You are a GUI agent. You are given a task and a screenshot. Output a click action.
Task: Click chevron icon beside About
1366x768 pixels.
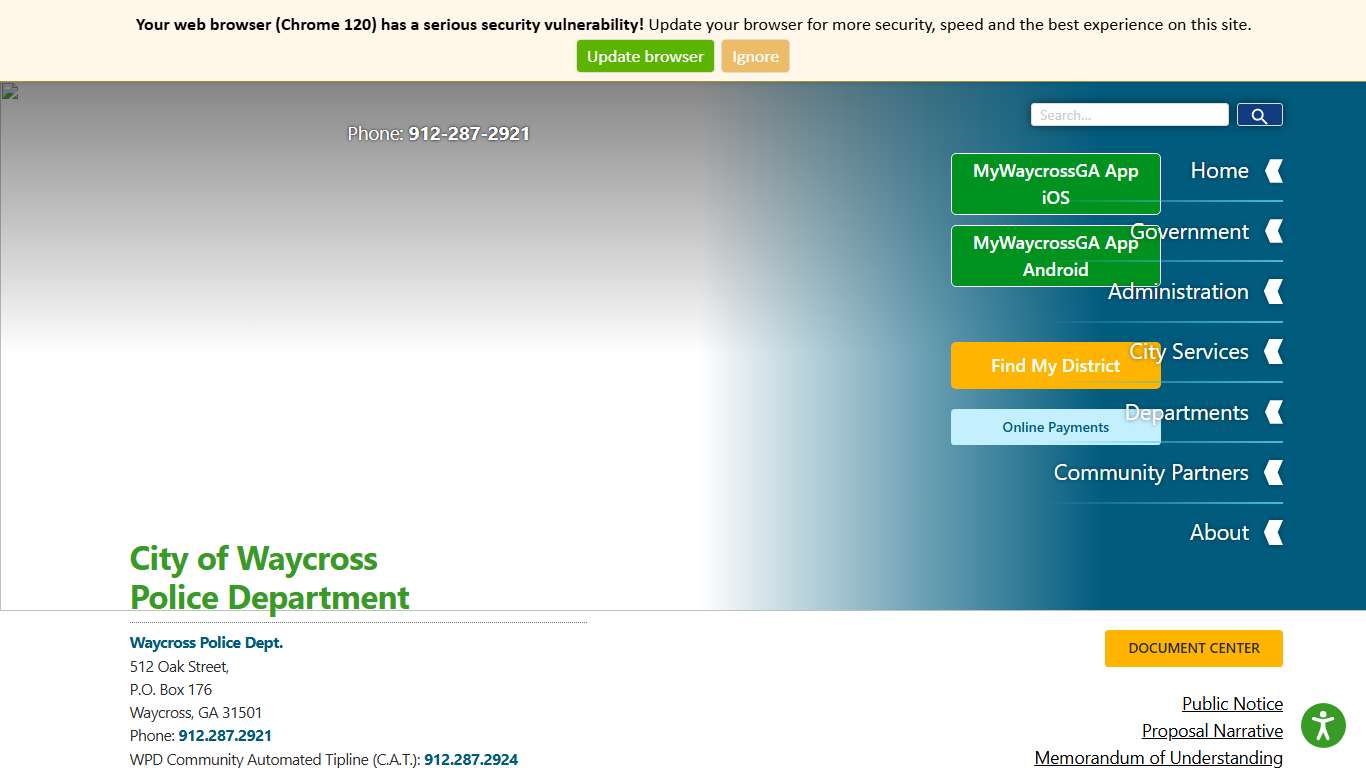1274,533
